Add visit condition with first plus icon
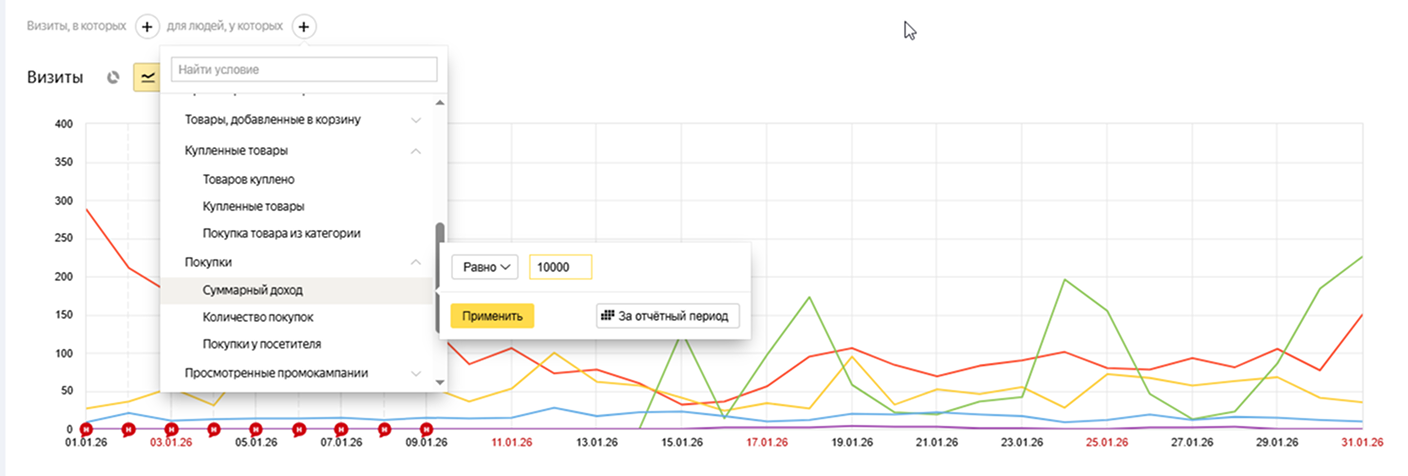 pos(147,26)
